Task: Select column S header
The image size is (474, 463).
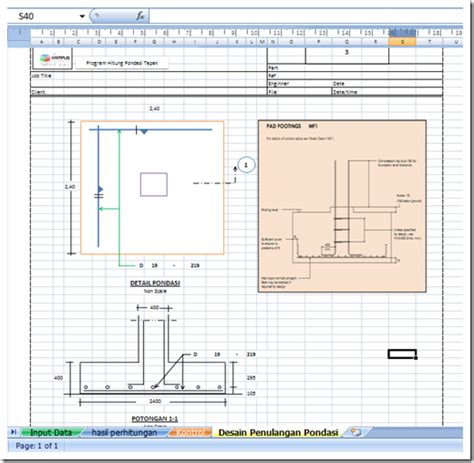Action: coord(402,42)
